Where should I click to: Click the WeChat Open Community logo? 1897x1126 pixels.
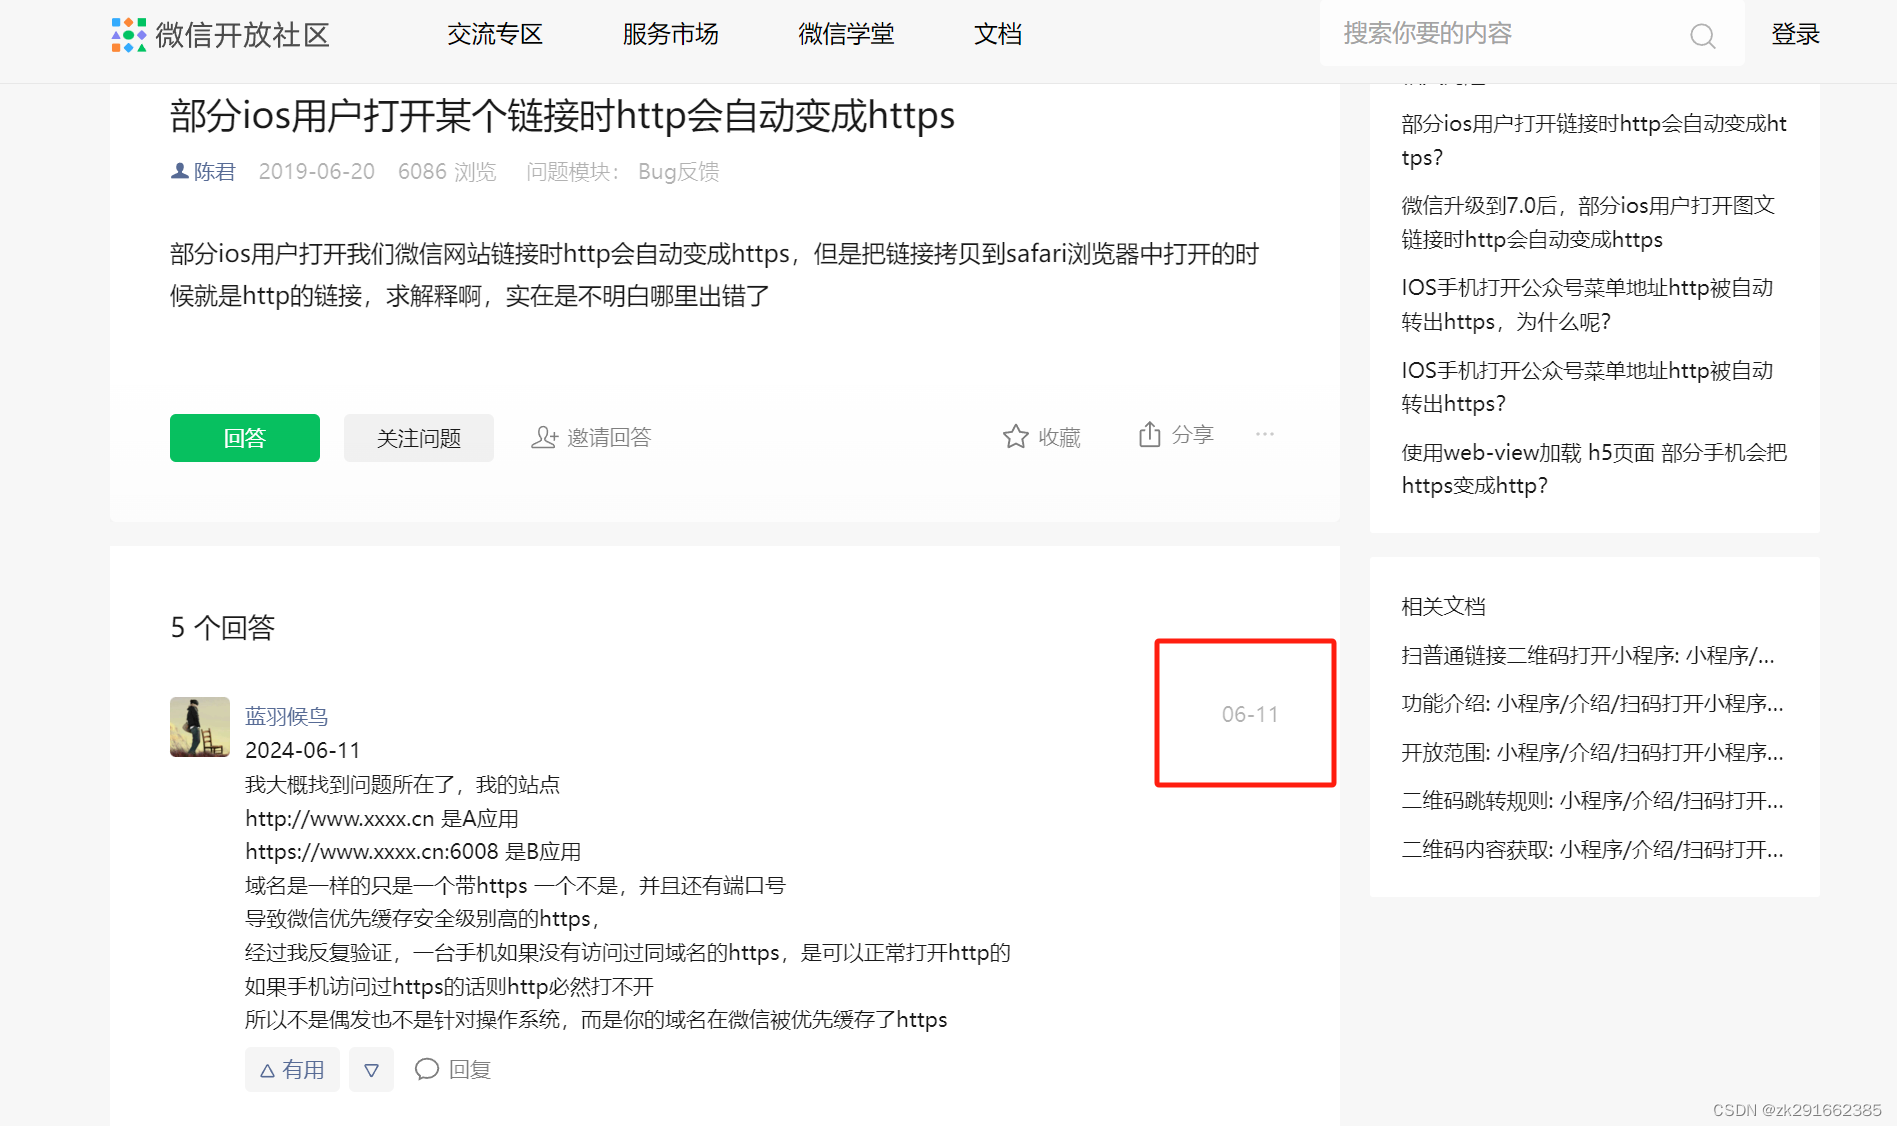coord(220,35)
